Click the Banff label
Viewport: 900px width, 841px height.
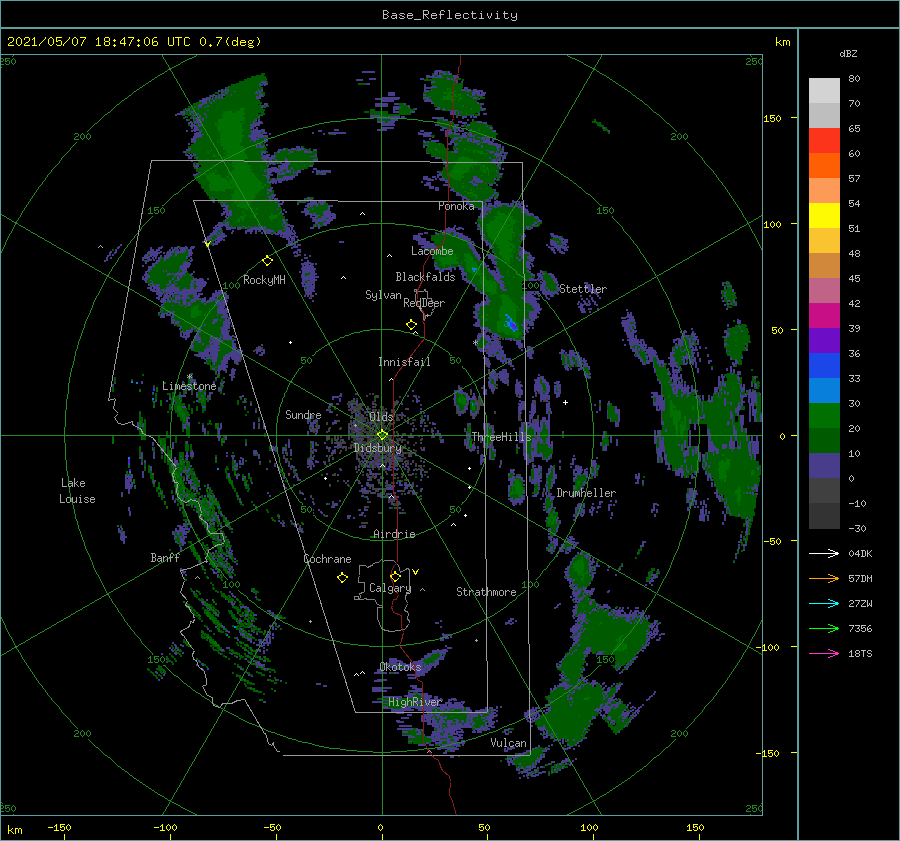coord(165,557)
